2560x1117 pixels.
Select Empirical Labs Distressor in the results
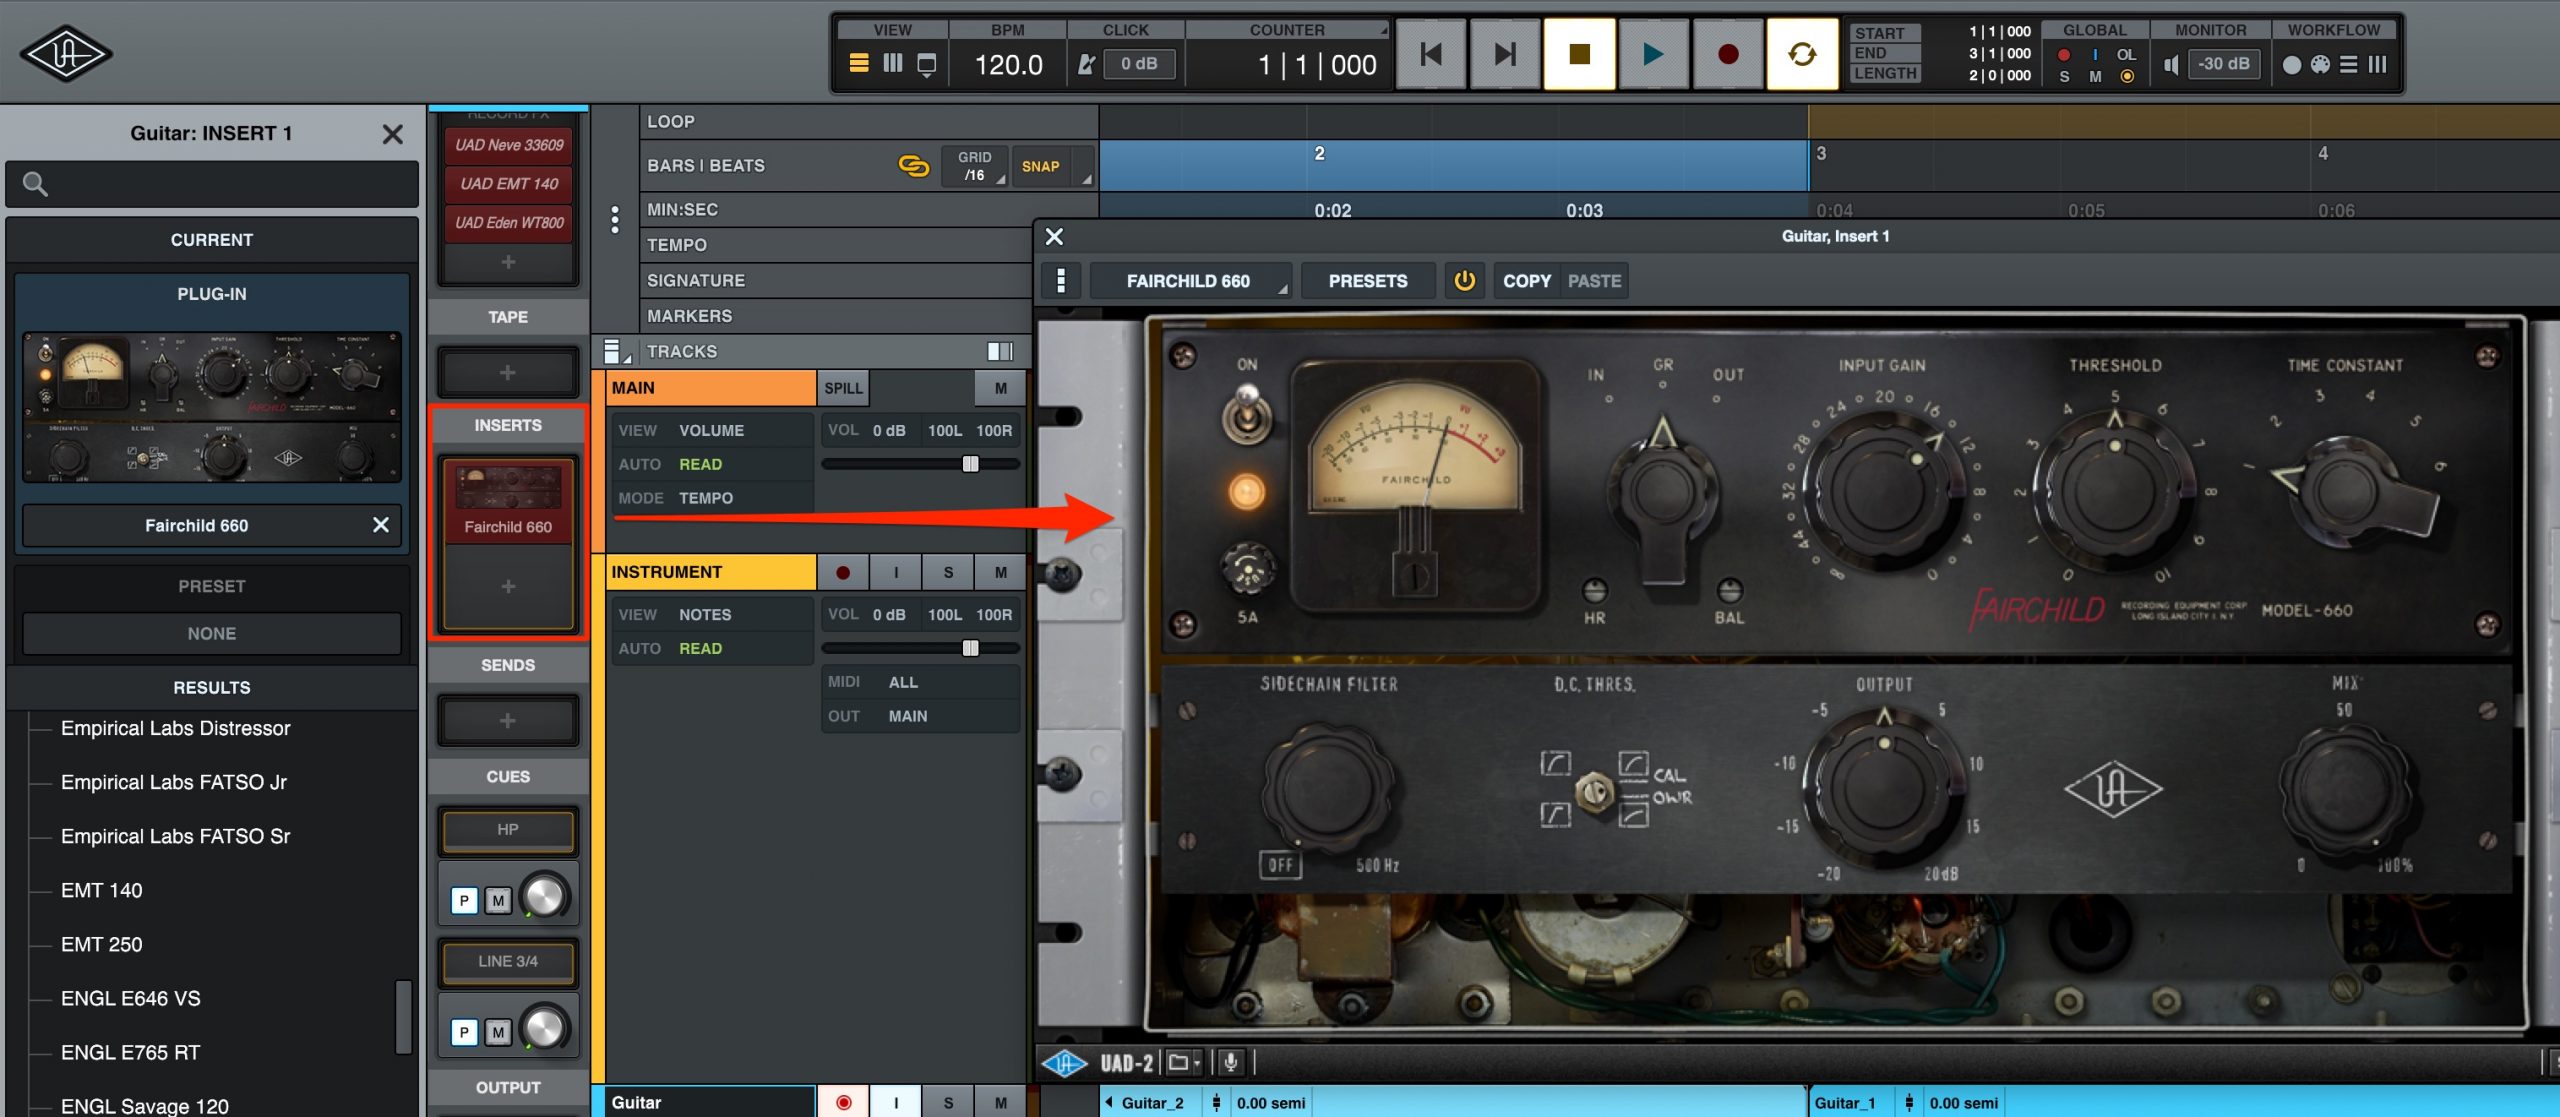176,728
